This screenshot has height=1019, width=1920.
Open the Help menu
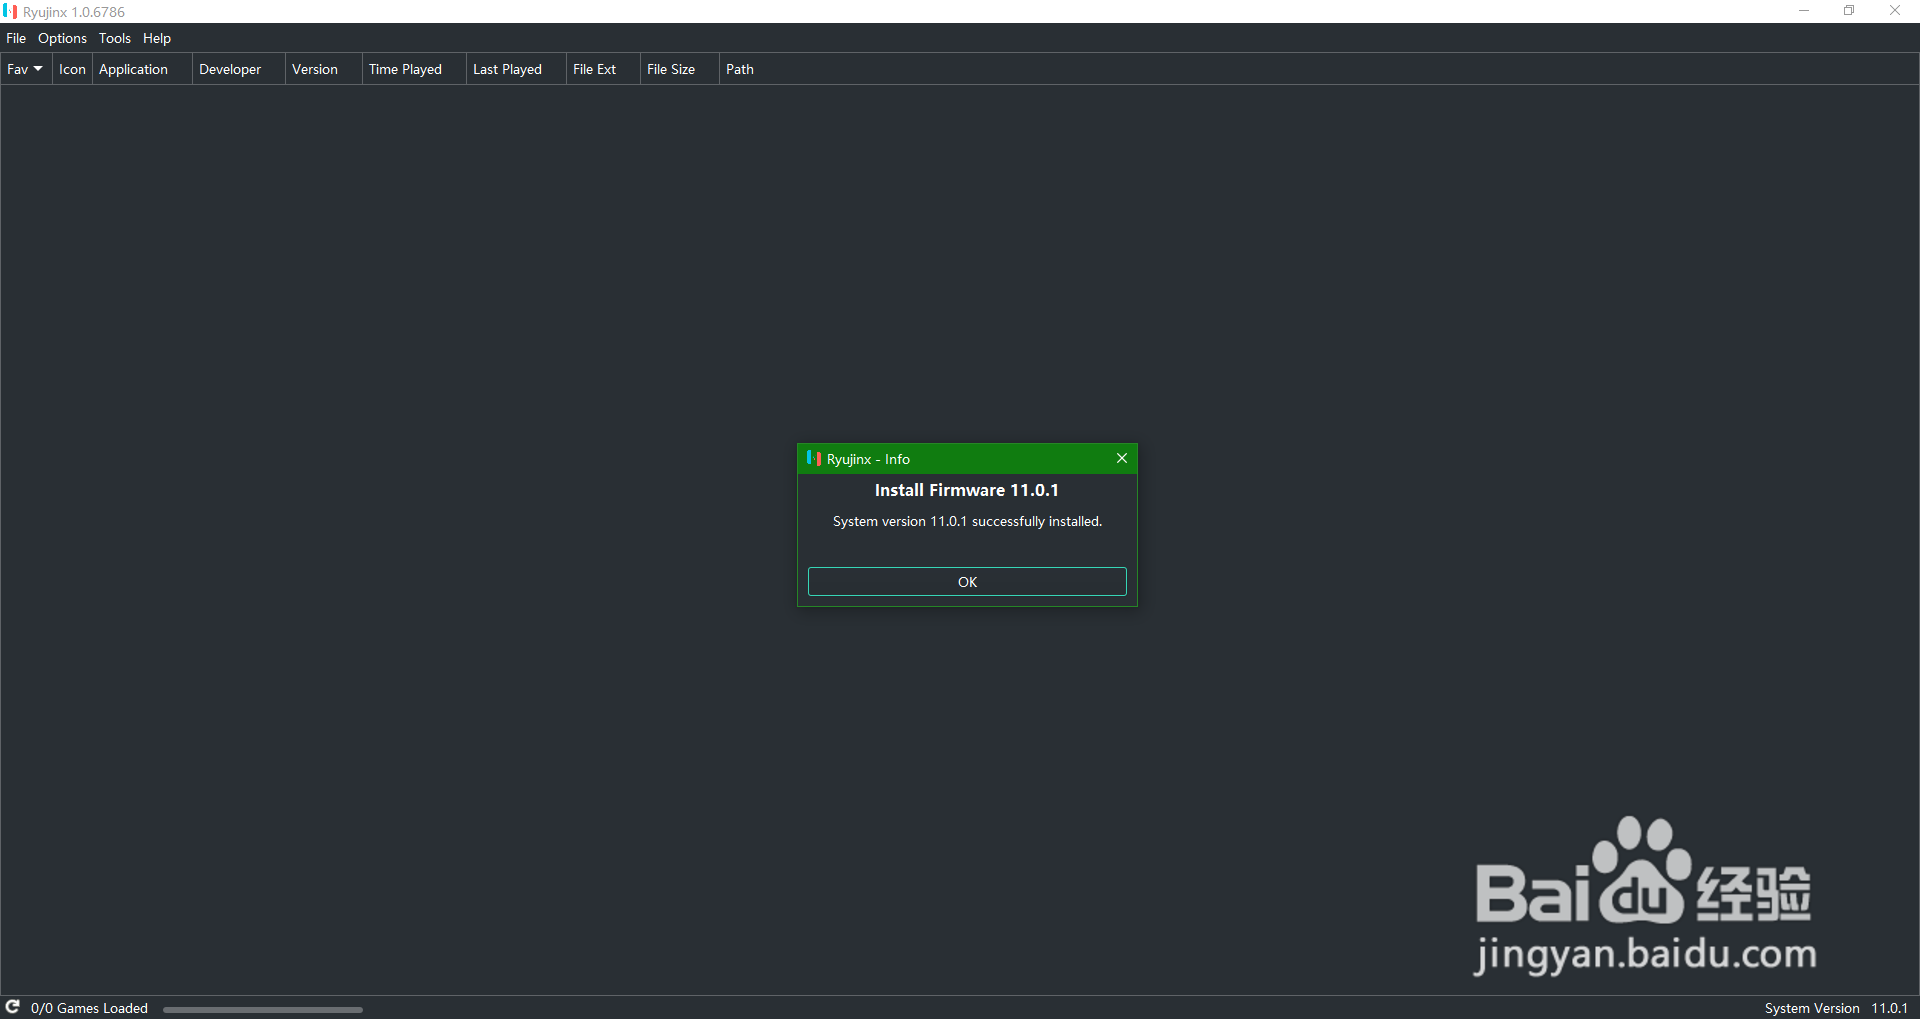coord(157,38)
